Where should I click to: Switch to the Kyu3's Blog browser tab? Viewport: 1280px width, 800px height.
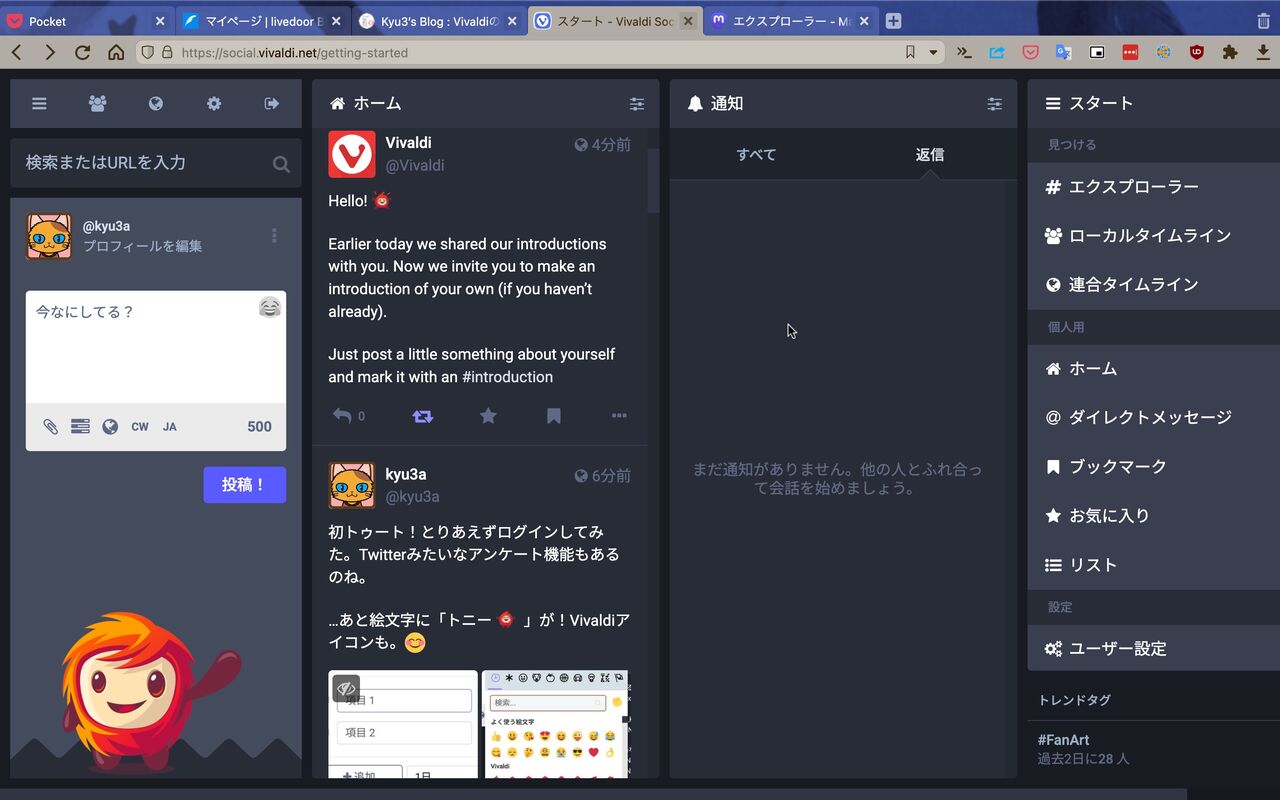click(440, 21)
